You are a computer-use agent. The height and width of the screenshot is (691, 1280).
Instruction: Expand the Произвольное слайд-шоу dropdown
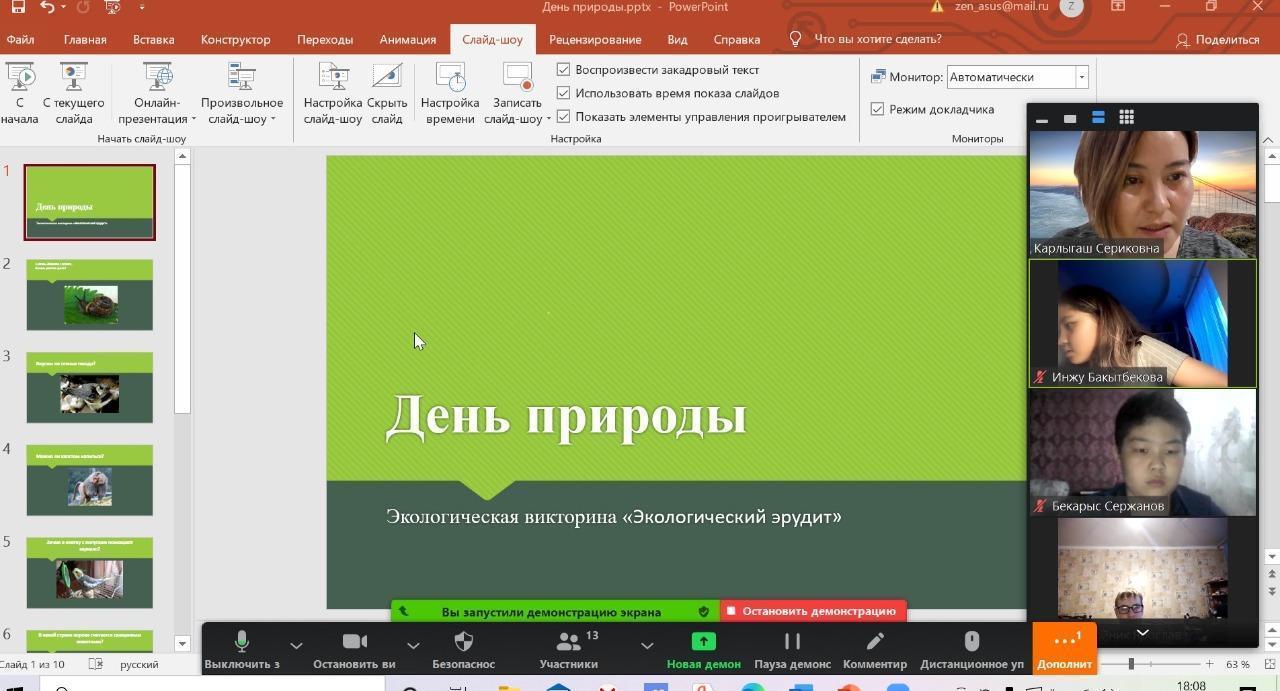coord(273,119)
